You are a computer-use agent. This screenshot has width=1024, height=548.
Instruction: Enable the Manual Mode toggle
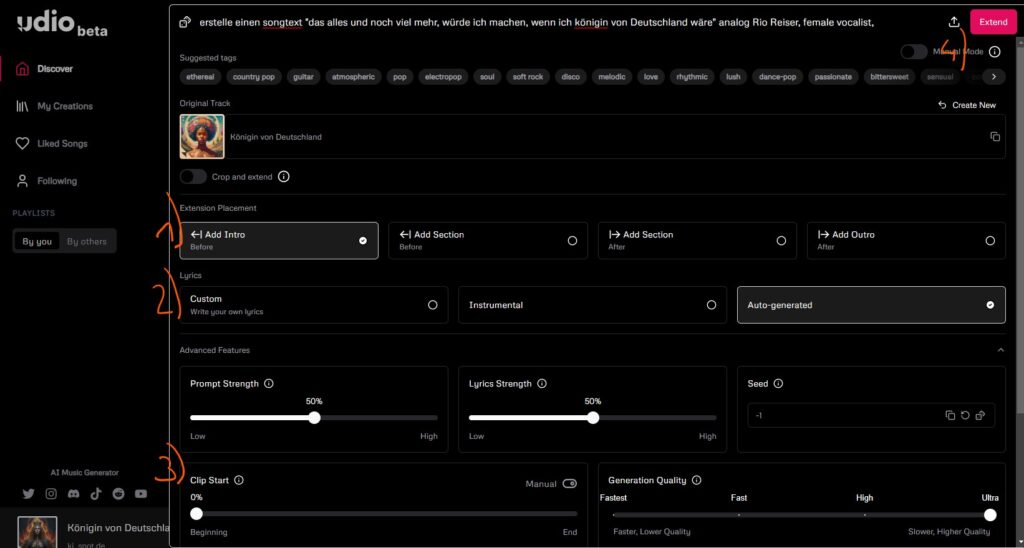(914, 52)
